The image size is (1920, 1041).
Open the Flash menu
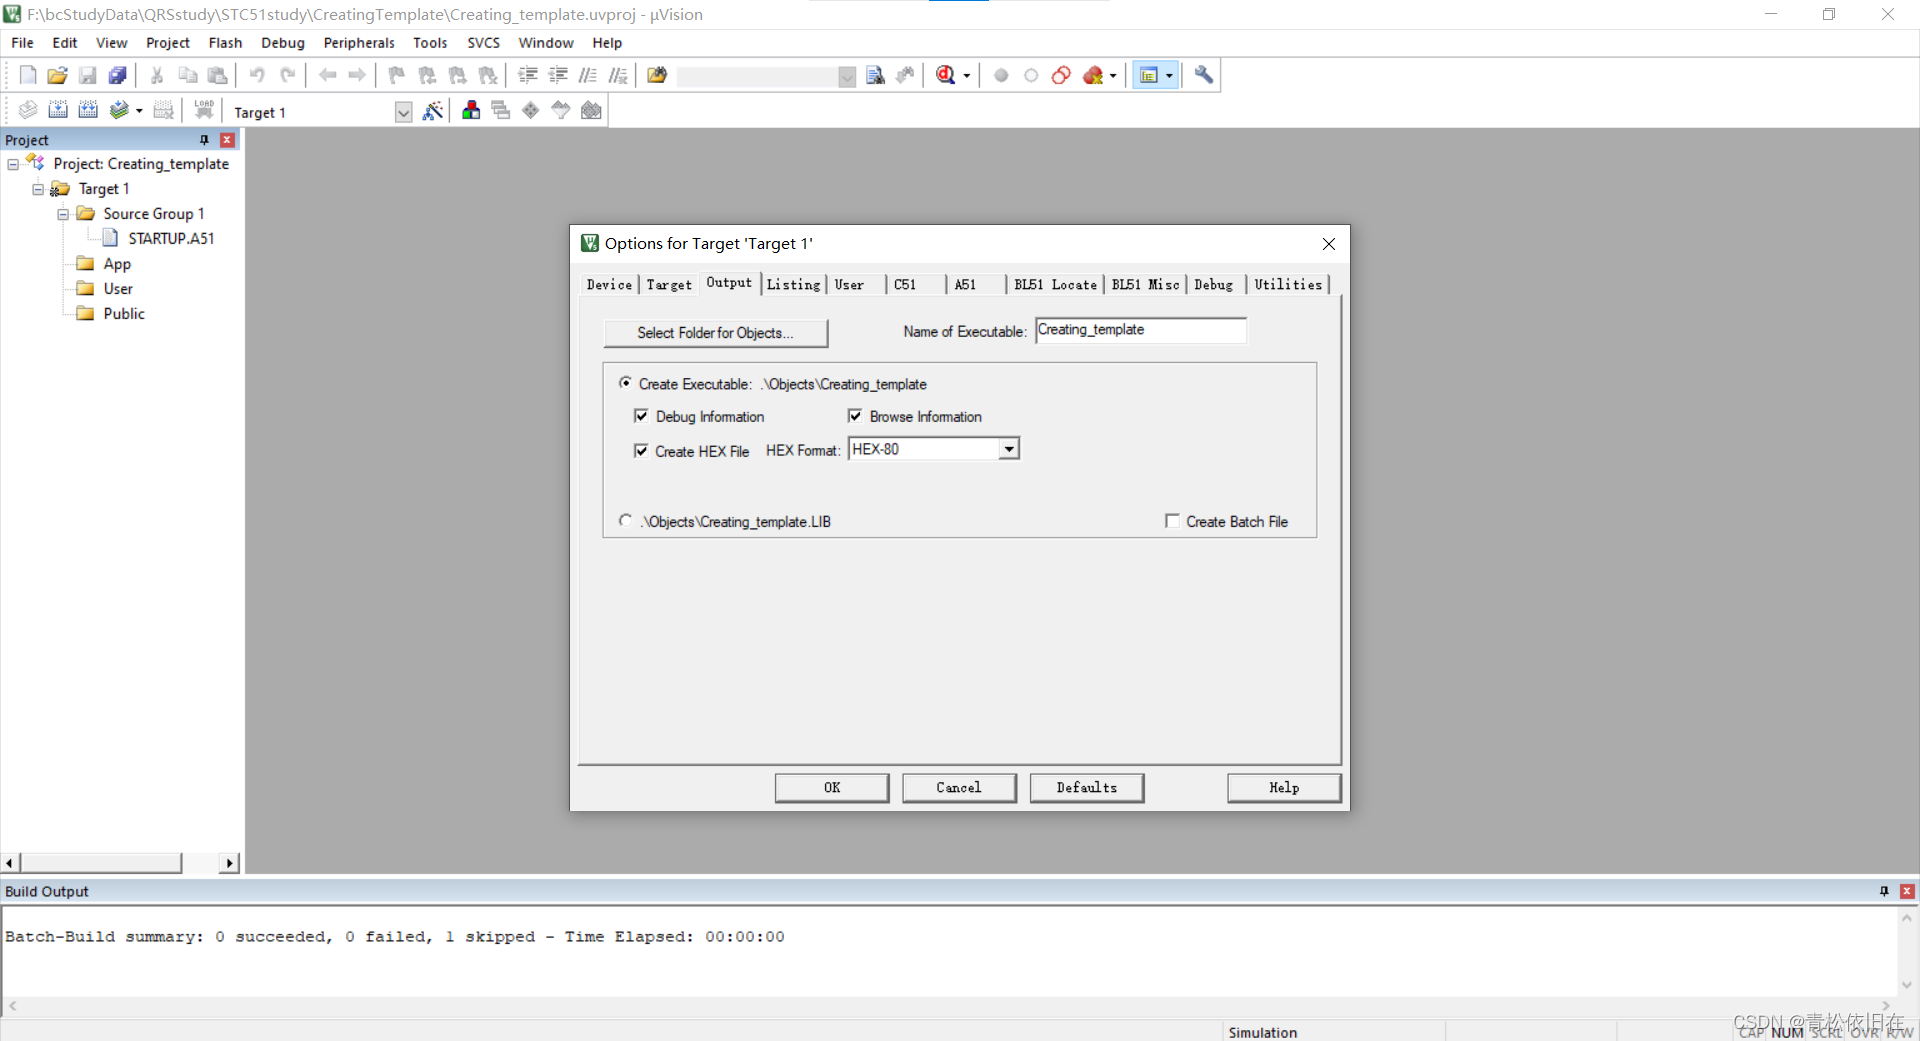pos(225,43)
